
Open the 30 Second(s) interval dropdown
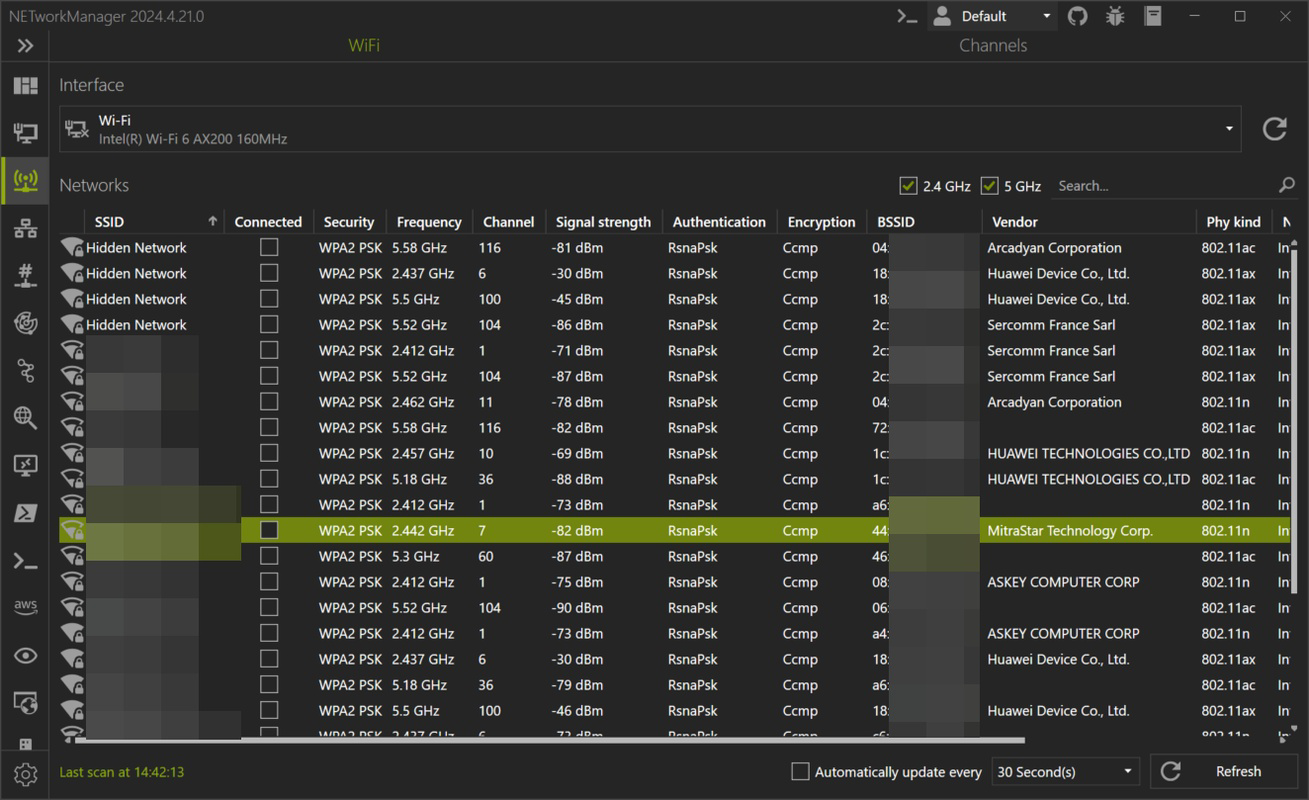tap(1066, 771)
